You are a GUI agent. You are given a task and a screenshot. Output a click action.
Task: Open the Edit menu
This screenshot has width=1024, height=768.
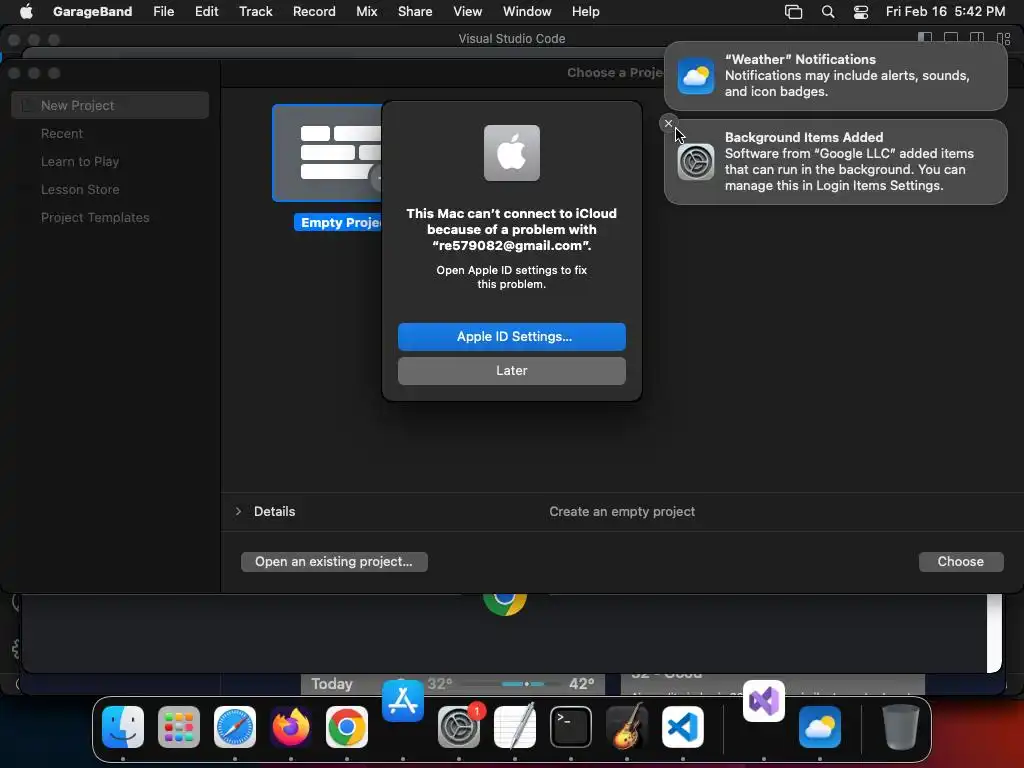point(206,11)
